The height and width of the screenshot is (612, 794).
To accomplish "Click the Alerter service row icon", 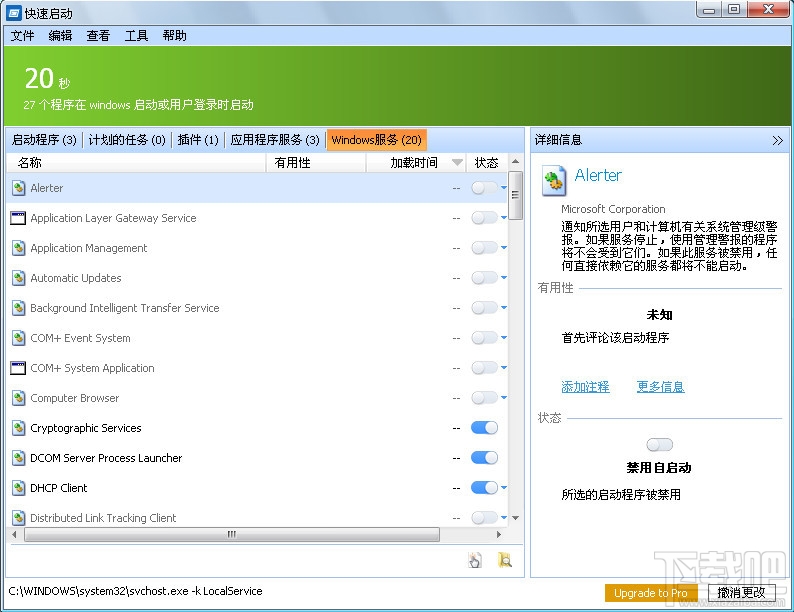I will [19, 188].
